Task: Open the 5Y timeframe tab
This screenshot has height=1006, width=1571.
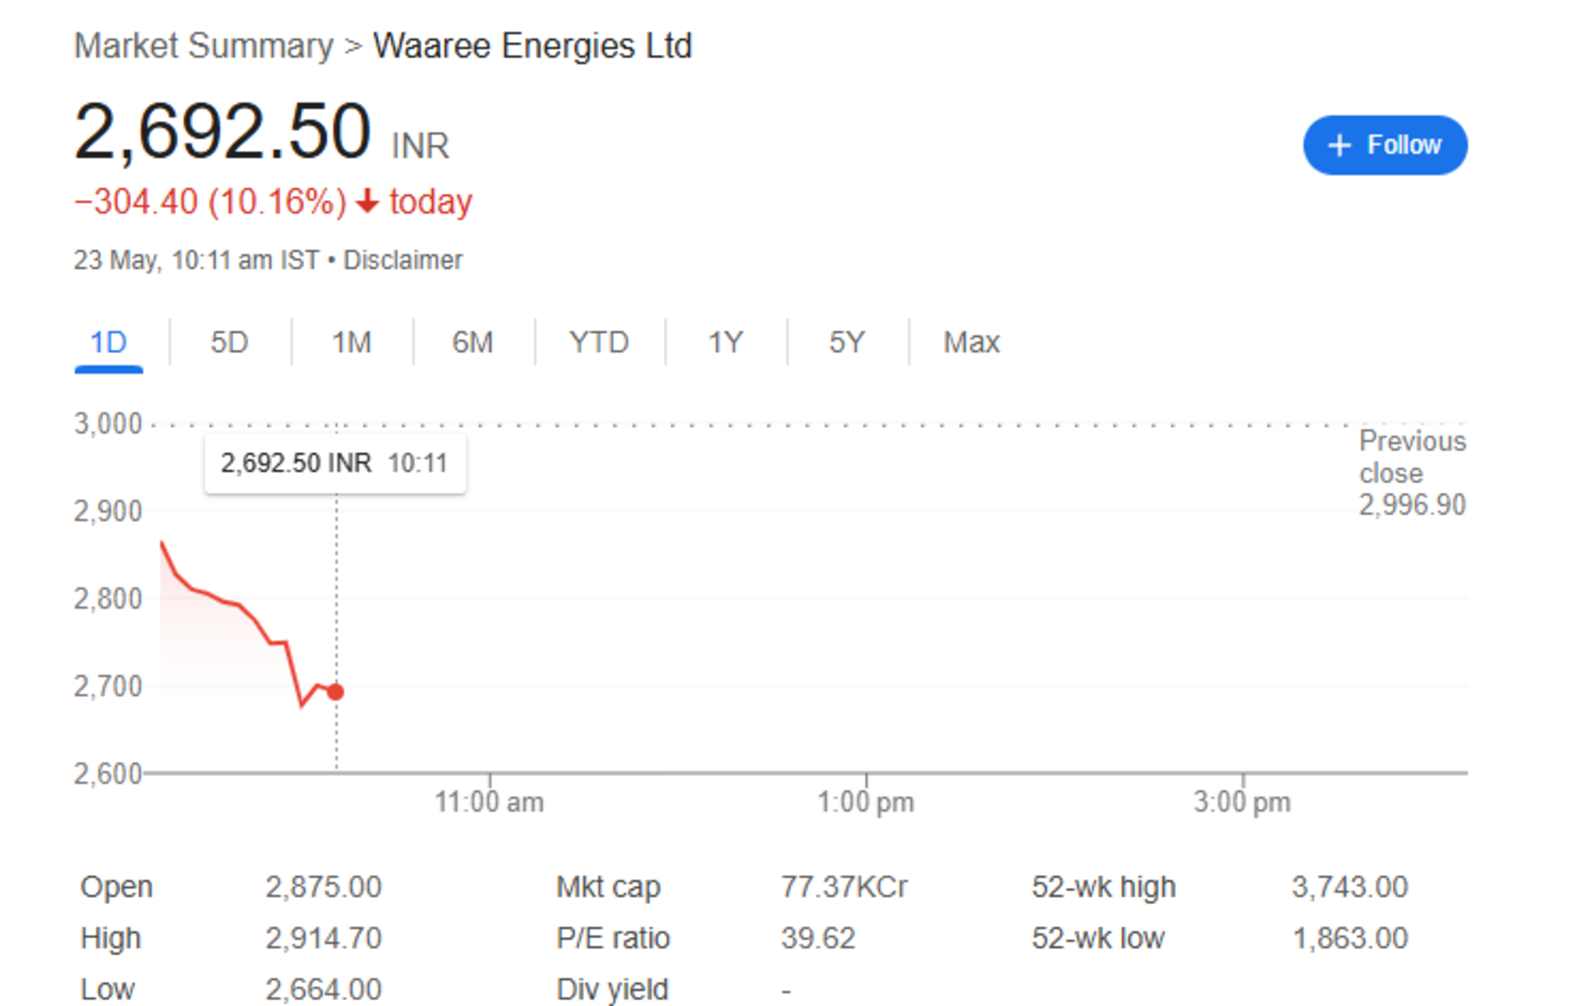Action: click(845, 342)
